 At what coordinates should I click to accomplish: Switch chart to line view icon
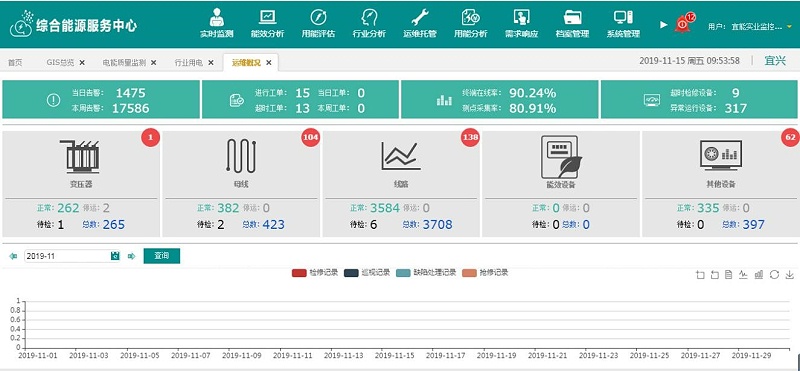(743, 275)
